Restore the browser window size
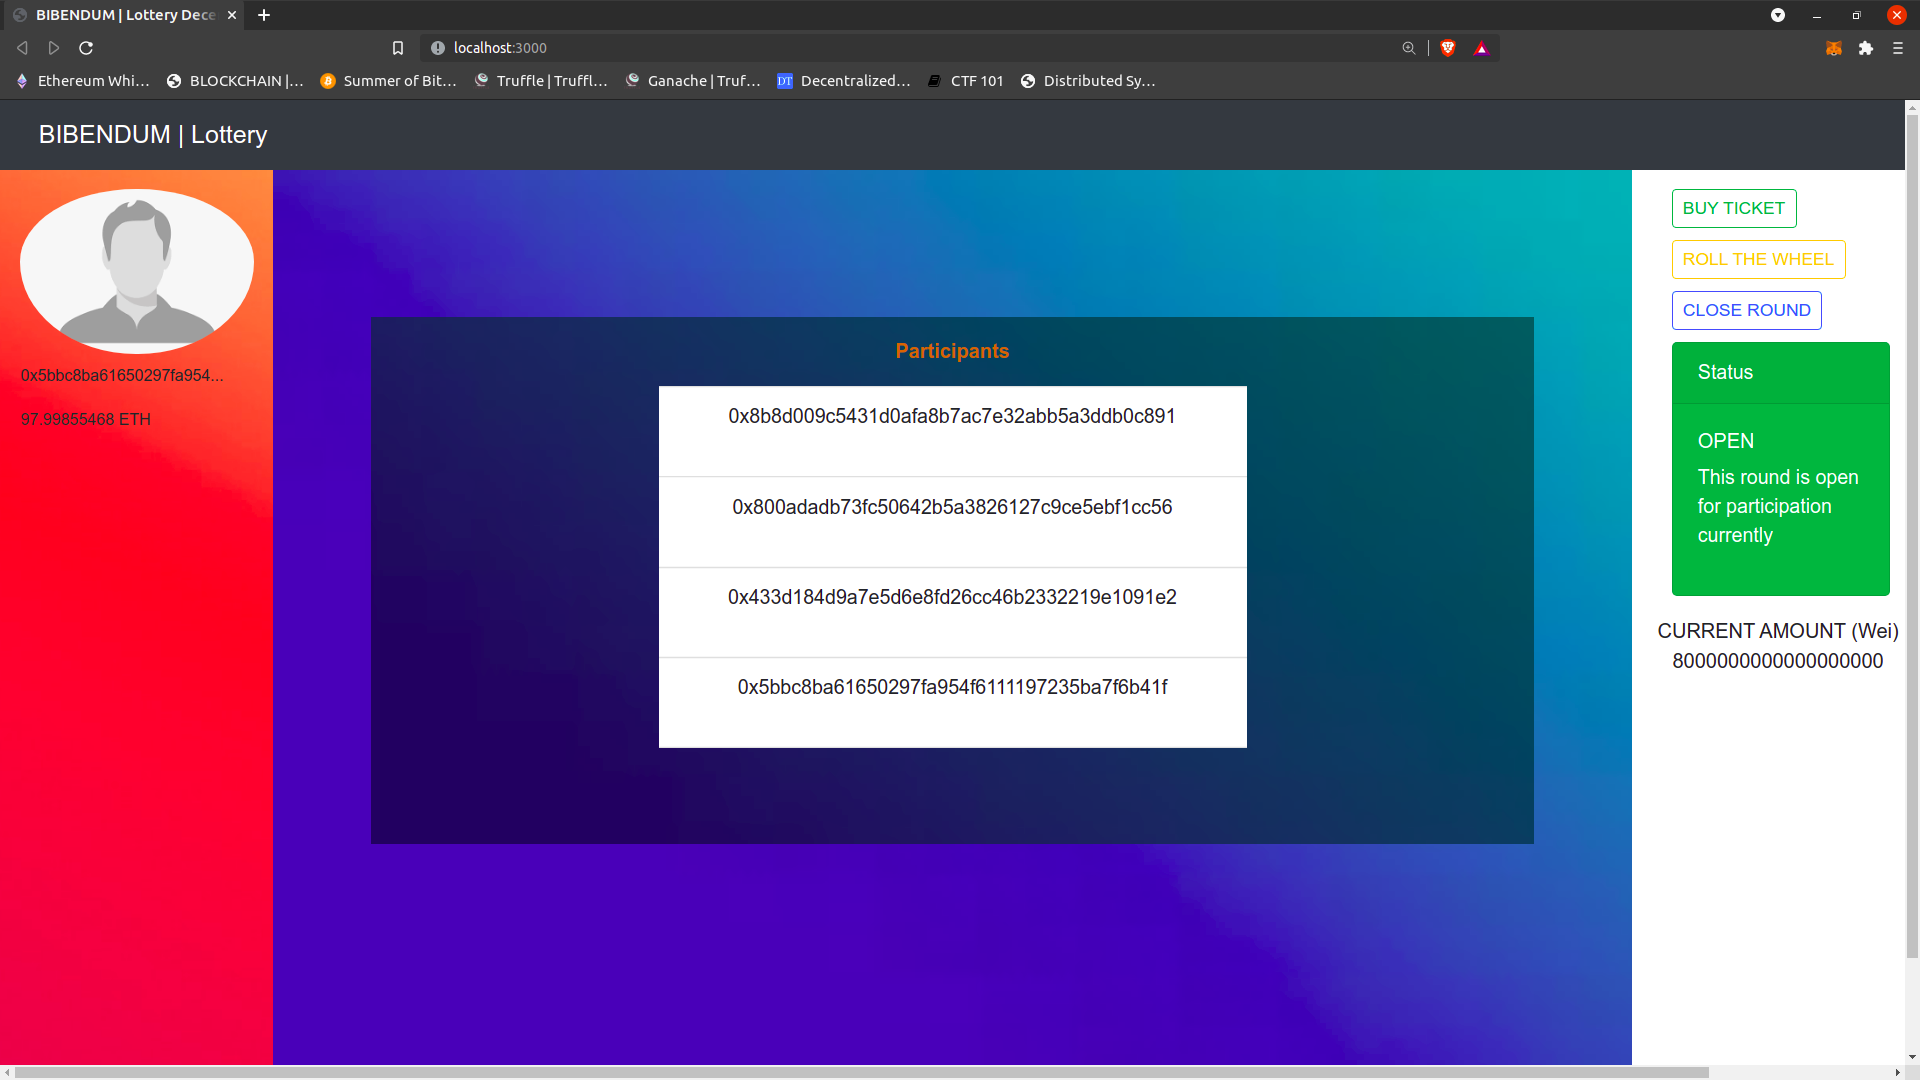 point(1857,15)
